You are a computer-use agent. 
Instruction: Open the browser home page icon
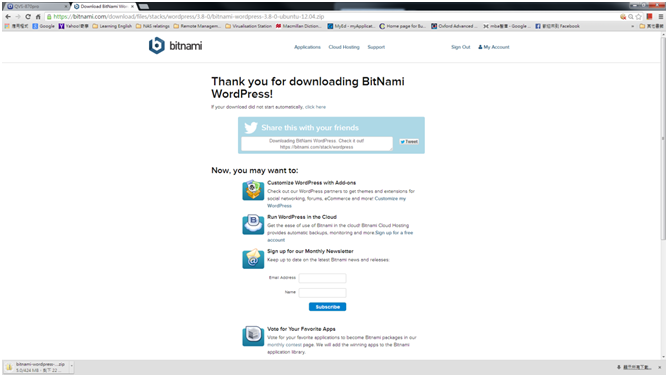38,17
